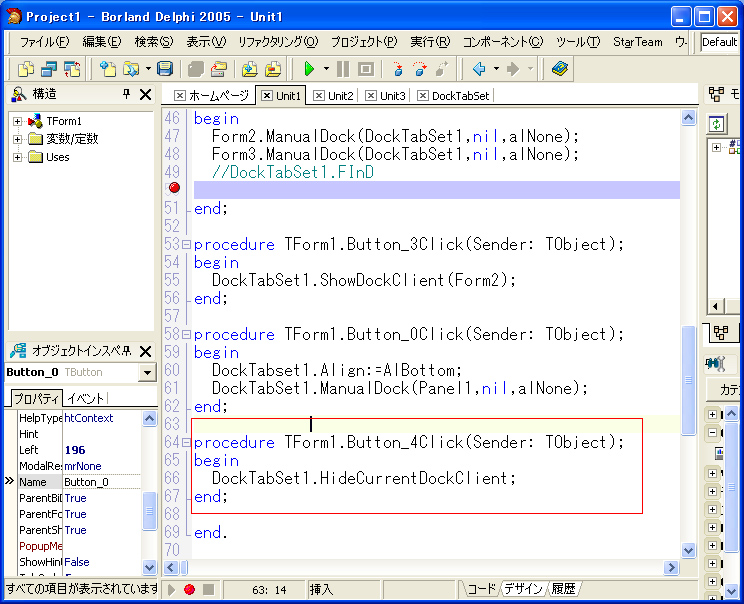
Task: Collapse the Button_4Click procedure fold marker
Action: tap(186, 443)
